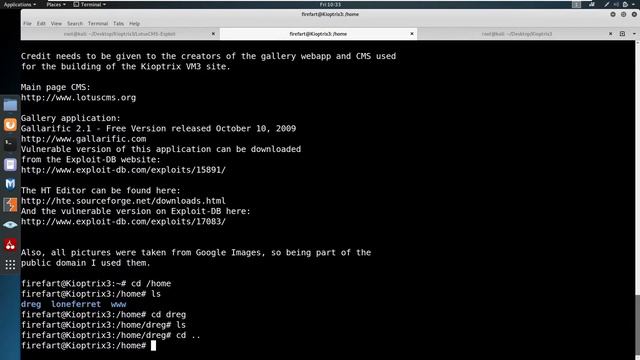This screenshot has height=360, width=640.
Task: Open the File menu
Action: [x=27, y=24]
